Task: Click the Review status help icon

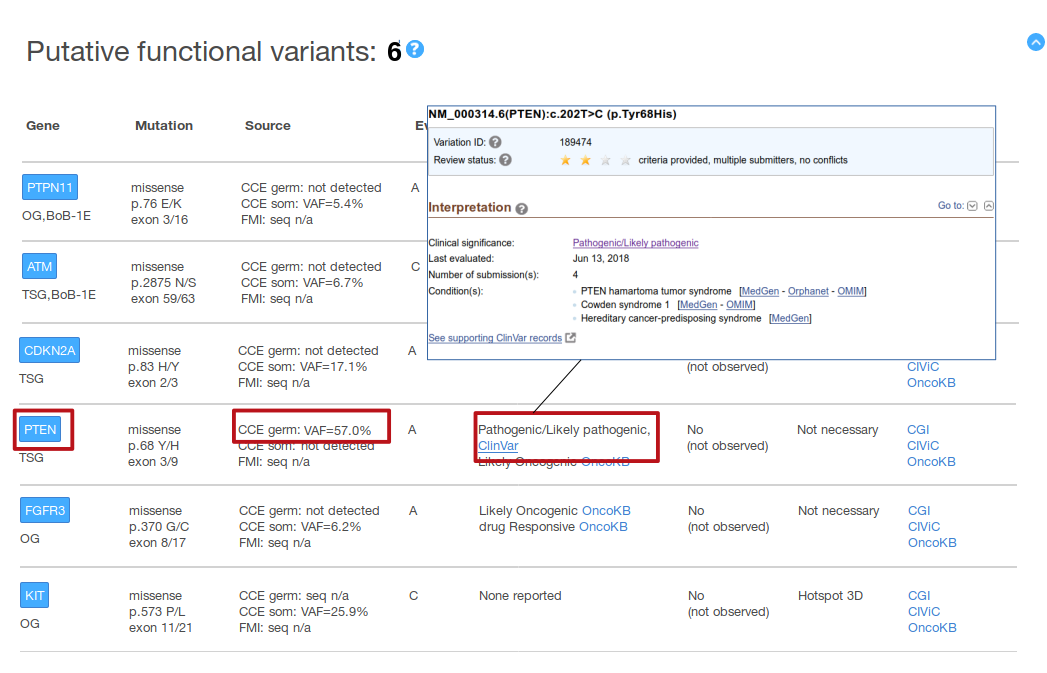Action: coord(505,160)
